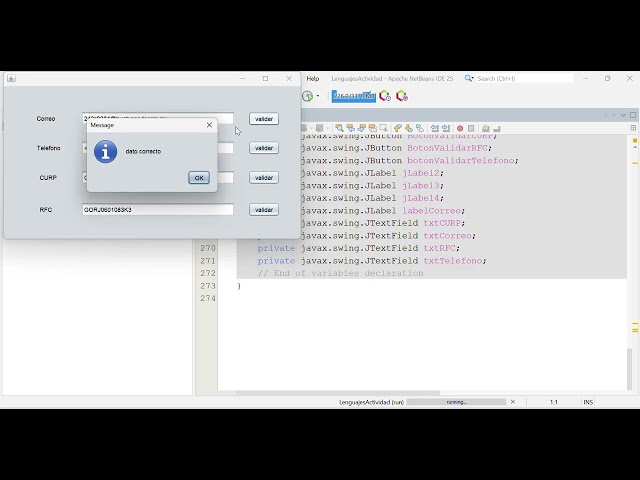Click Shift Line Left icon
Screen dimensions: 640x480
point(435,128)
